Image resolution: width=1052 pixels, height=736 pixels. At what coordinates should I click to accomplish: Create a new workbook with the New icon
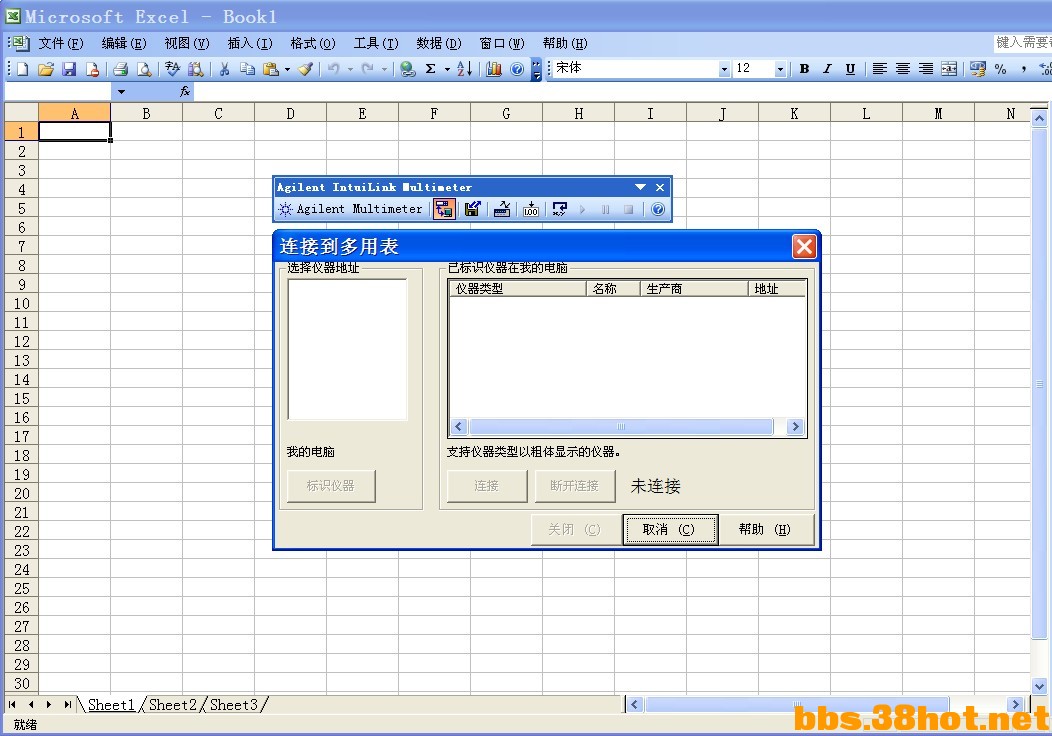point(23,69)
